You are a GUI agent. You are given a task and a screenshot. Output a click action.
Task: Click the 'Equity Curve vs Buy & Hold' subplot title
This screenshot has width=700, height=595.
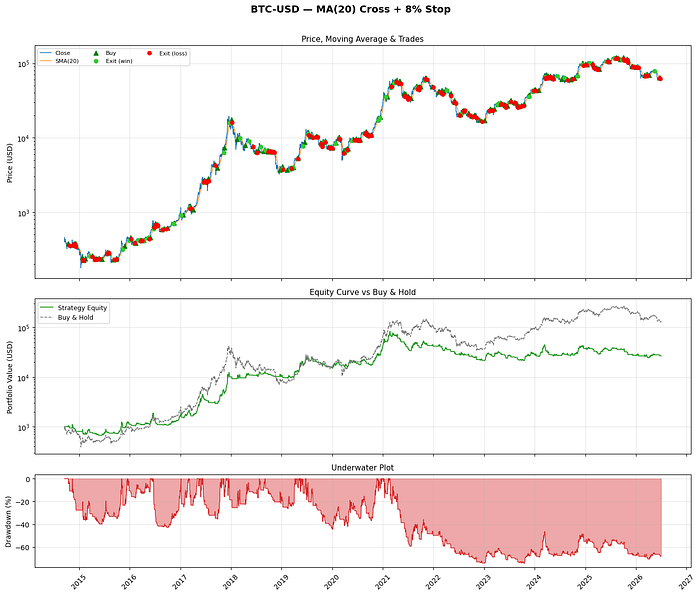pyautogui.click(x=362, y=292)
